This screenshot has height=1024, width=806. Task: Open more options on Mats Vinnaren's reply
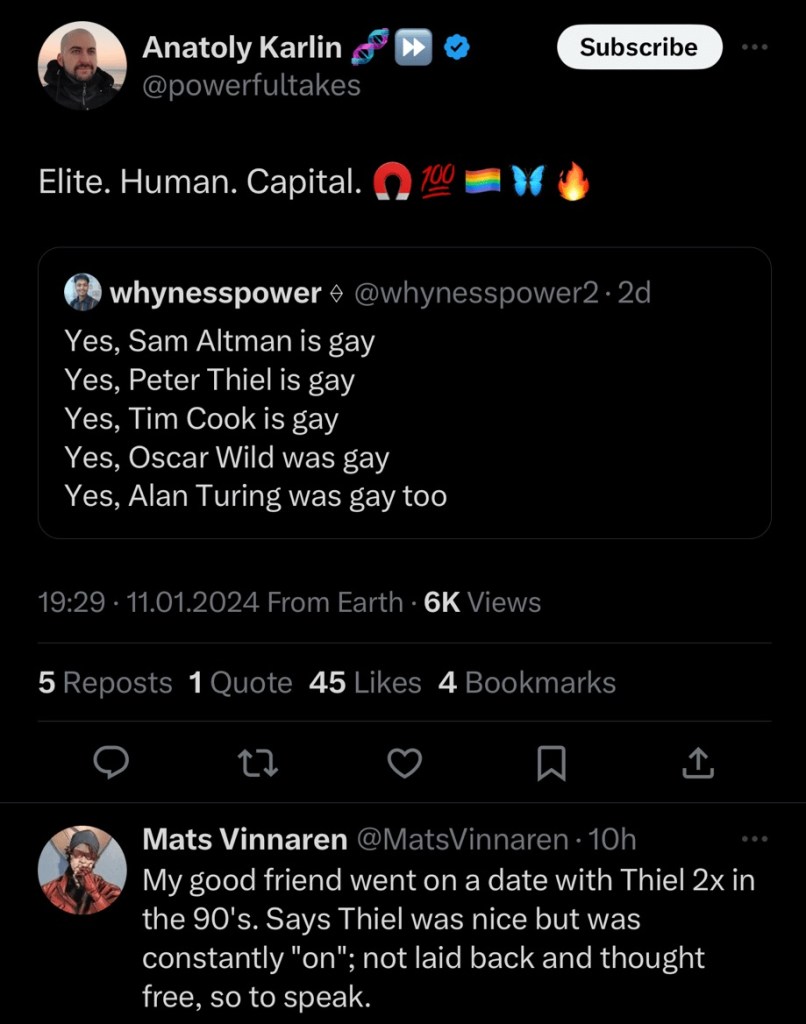click(755, 839)
